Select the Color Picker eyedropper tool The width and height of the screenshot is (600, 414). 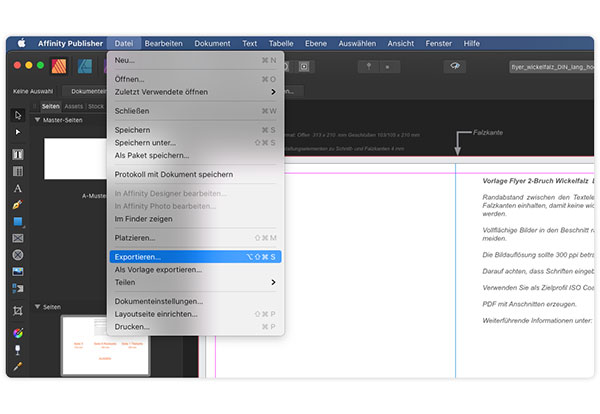tap(18, 367)
